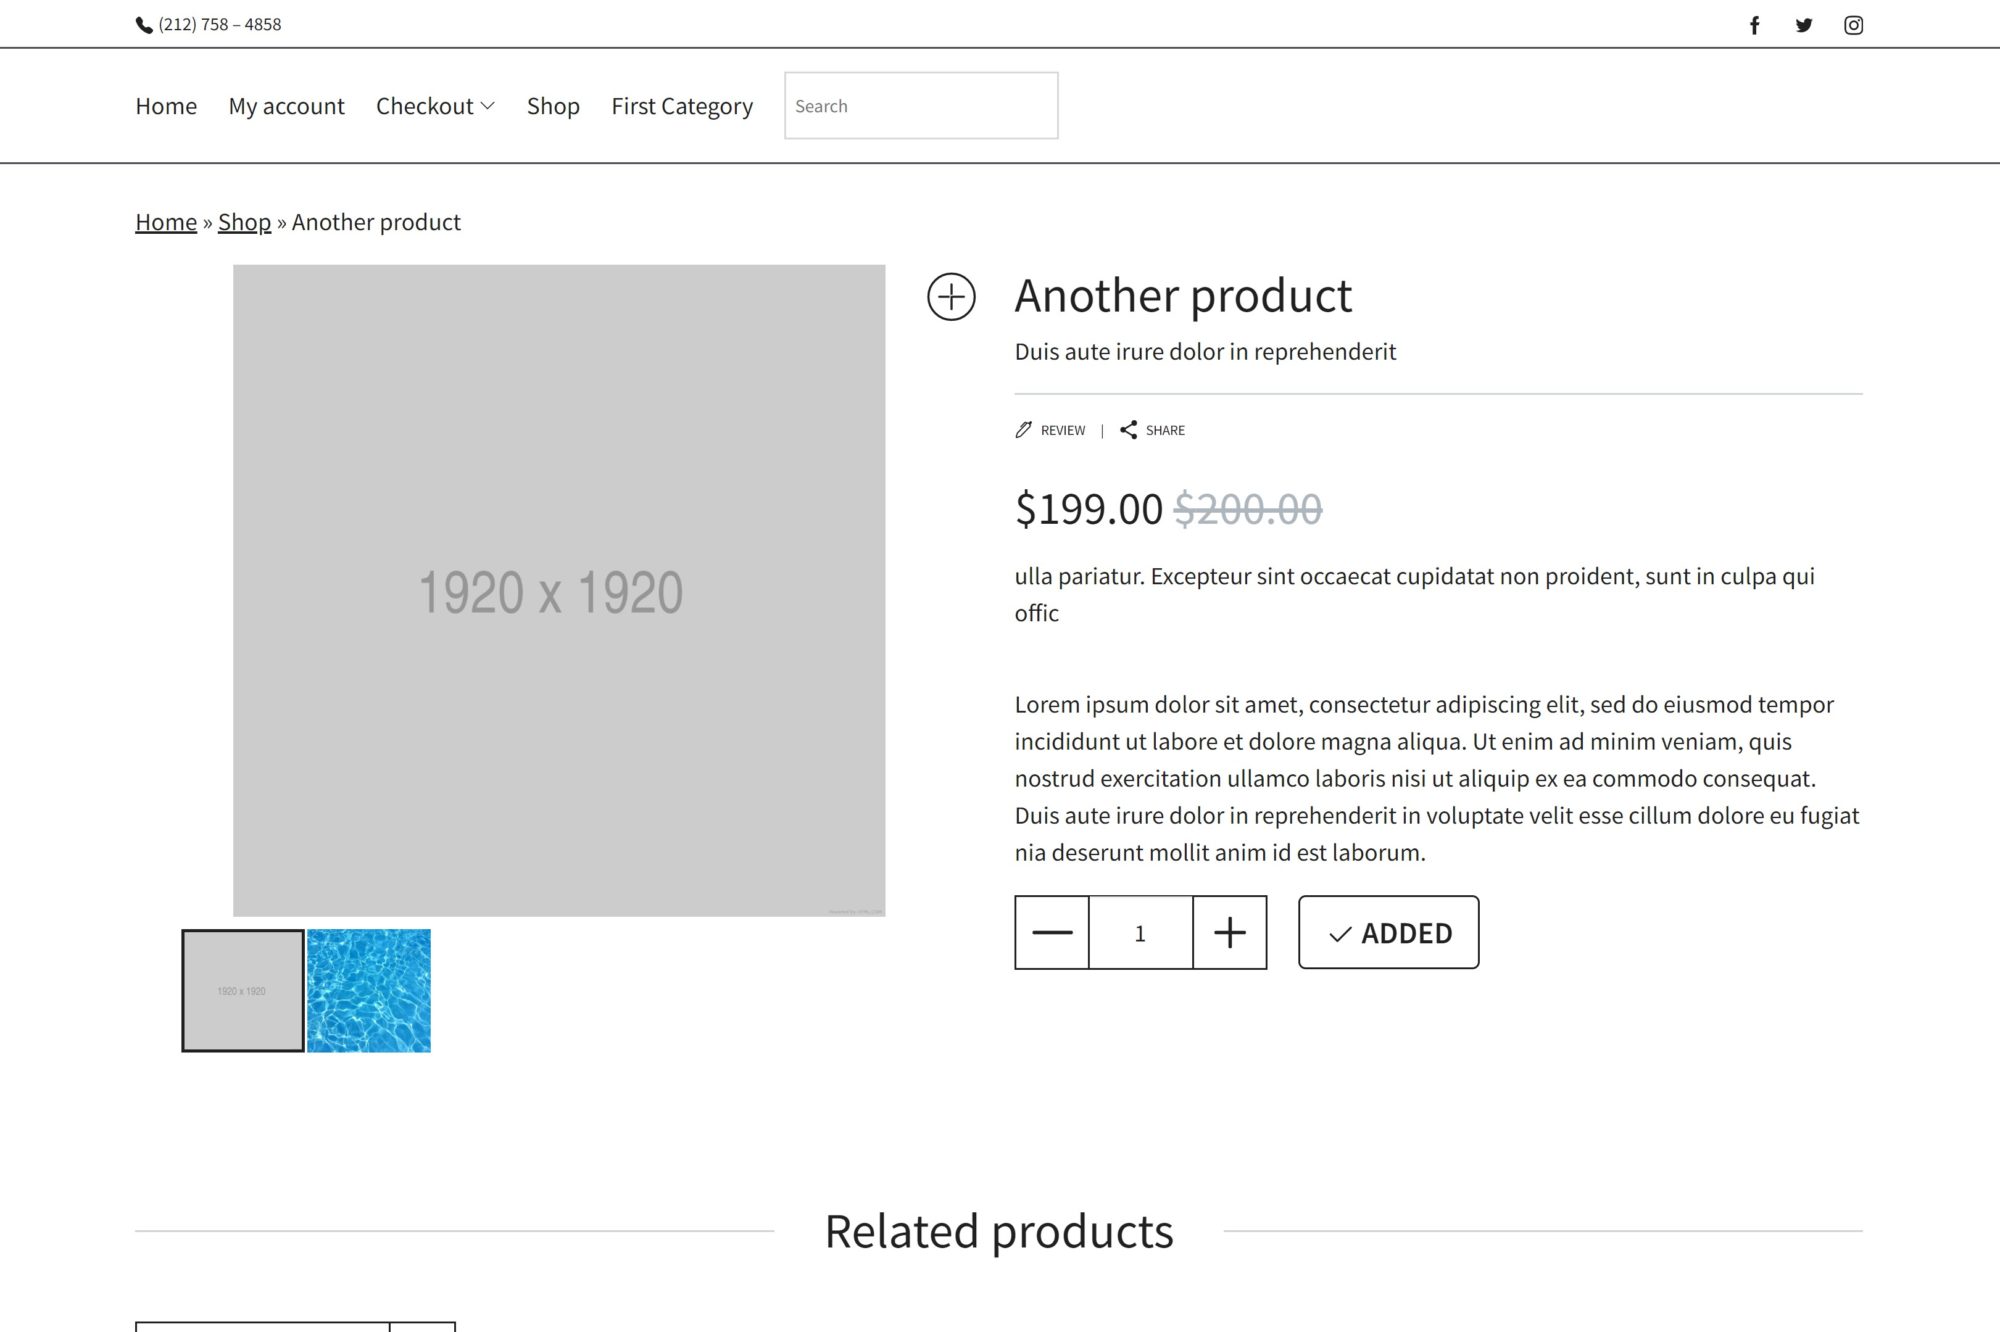Open the Twitter social icon
This screenshot has width=2000, height=1332.
click(1804, 25)
